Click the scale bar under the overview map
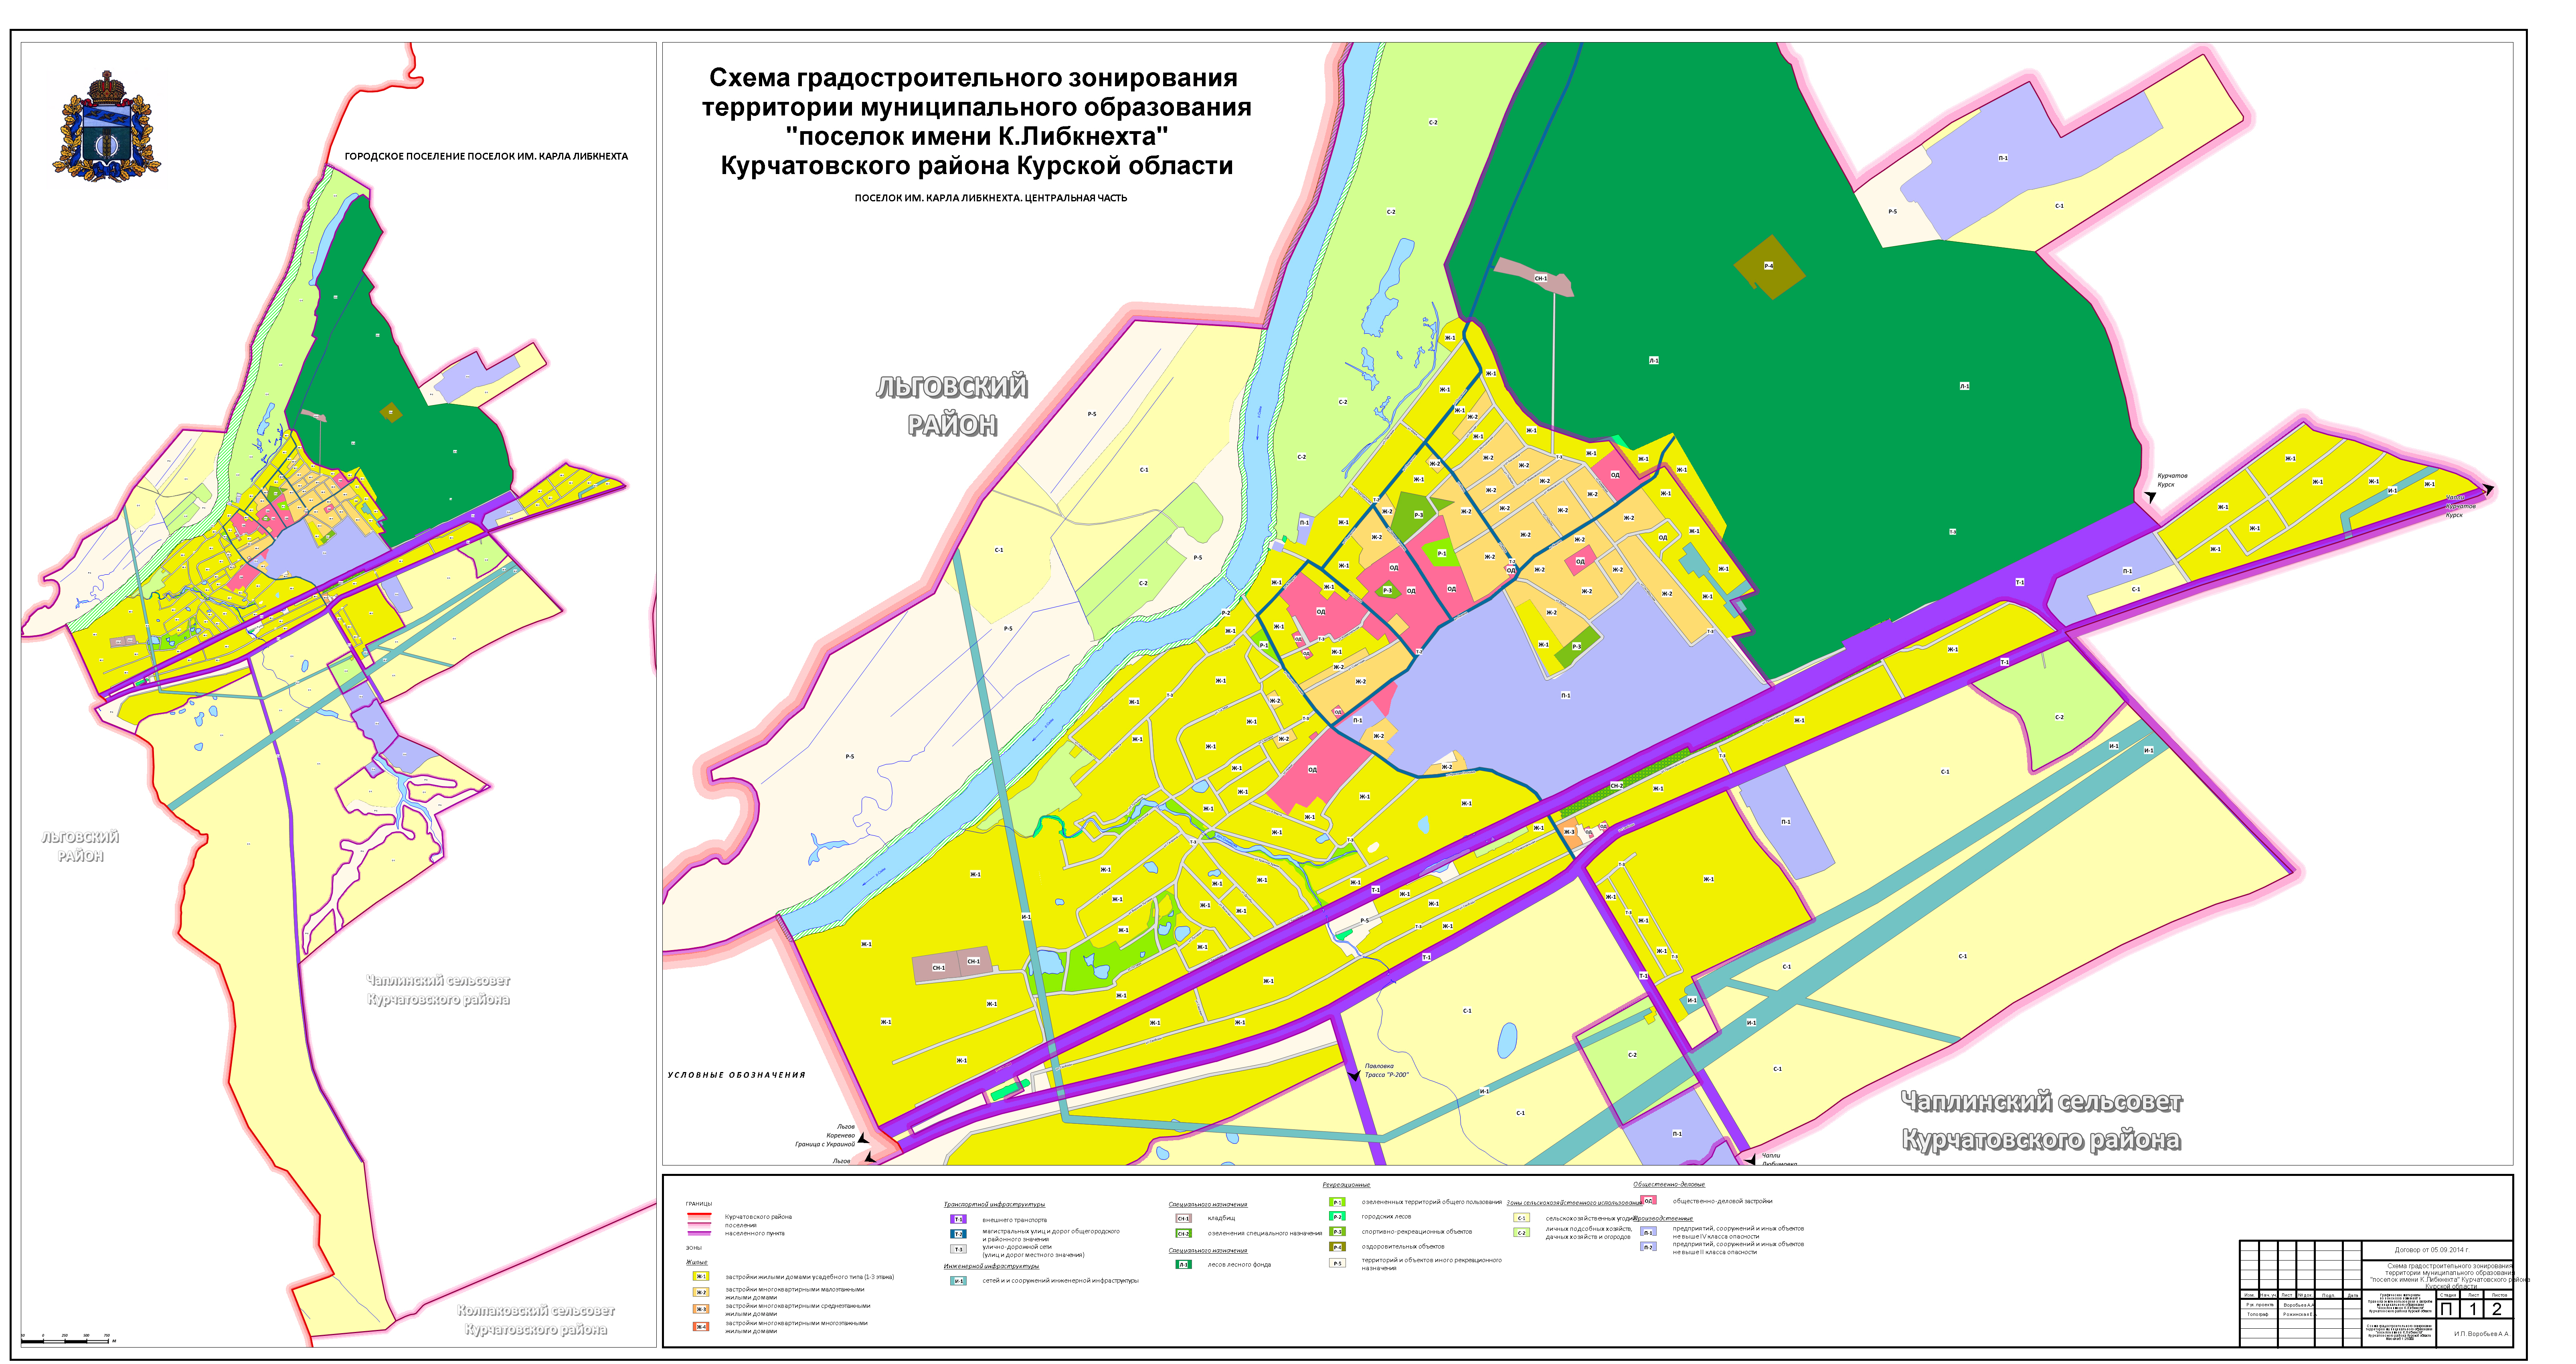This screenshot has width=2576, height=1364. tap(68, 1339)
